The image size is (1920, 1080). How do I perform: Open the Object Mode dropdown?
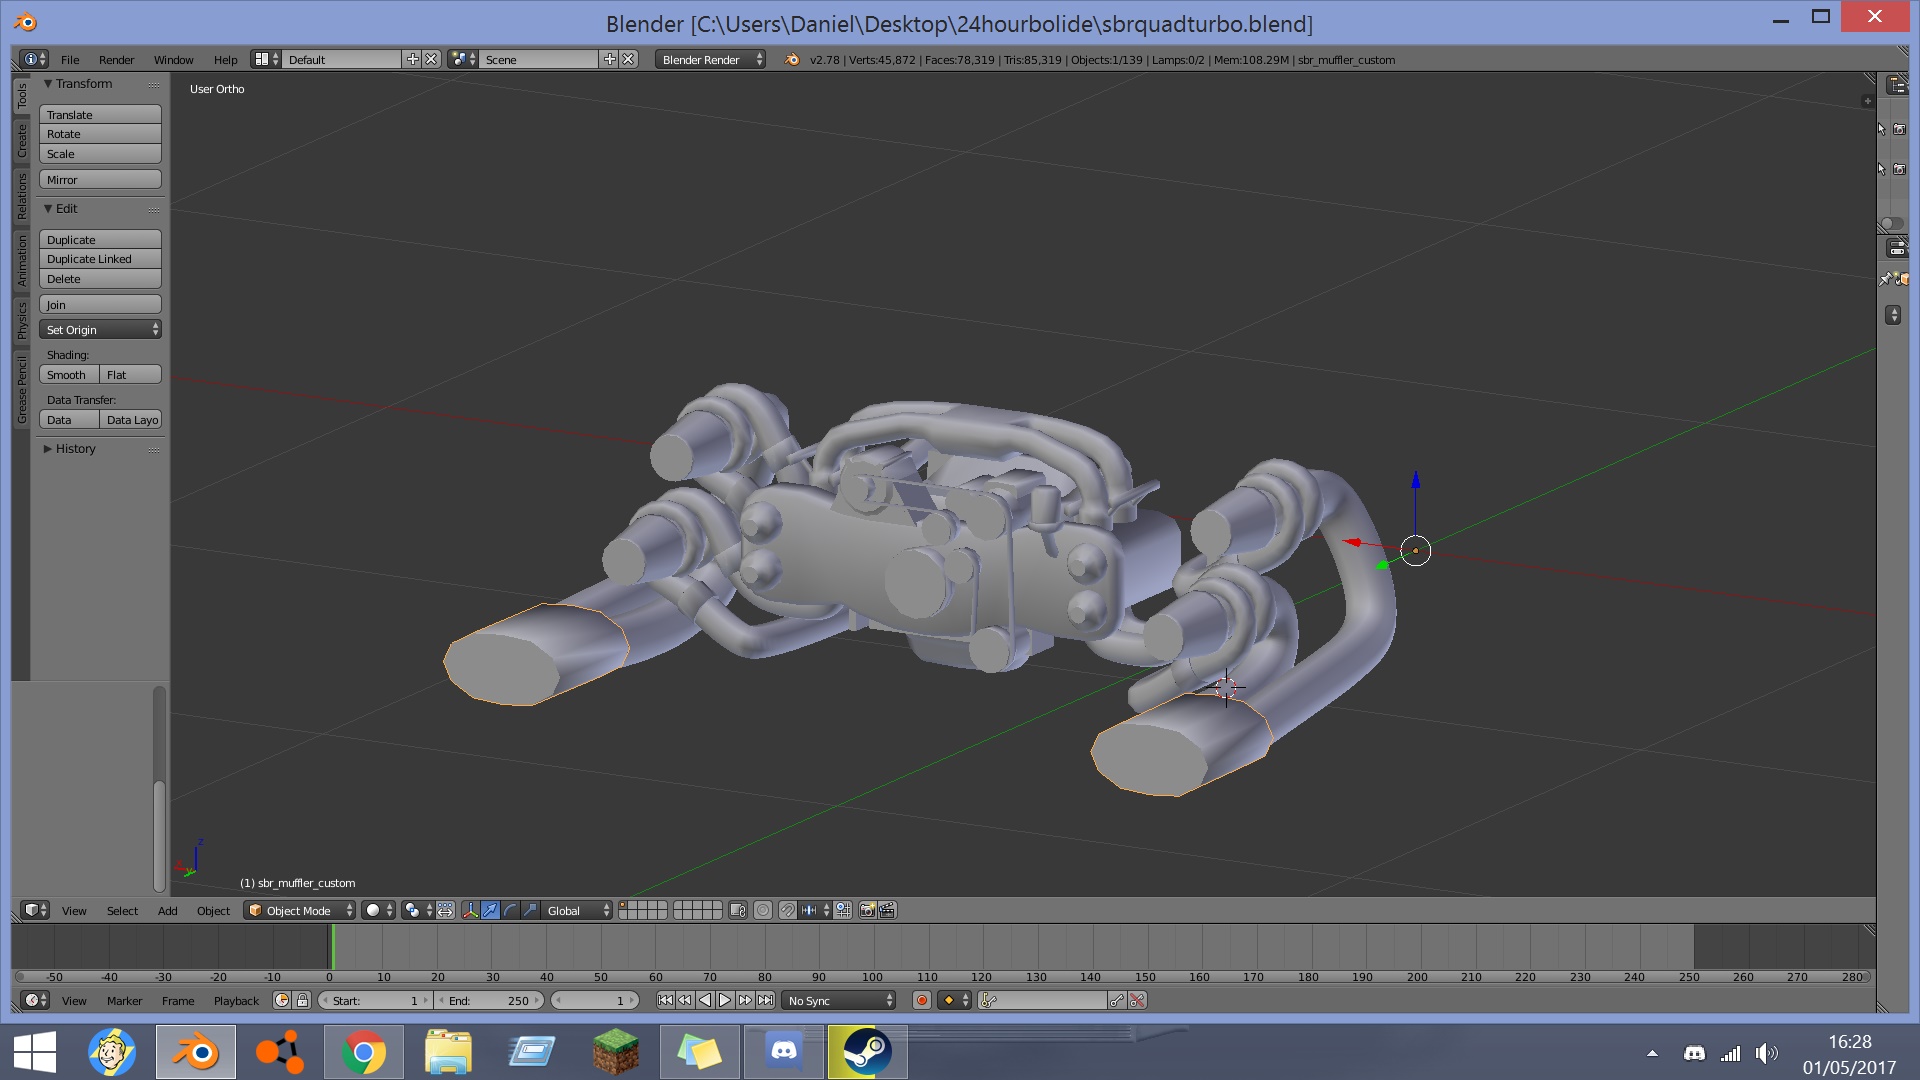(299, 910)
